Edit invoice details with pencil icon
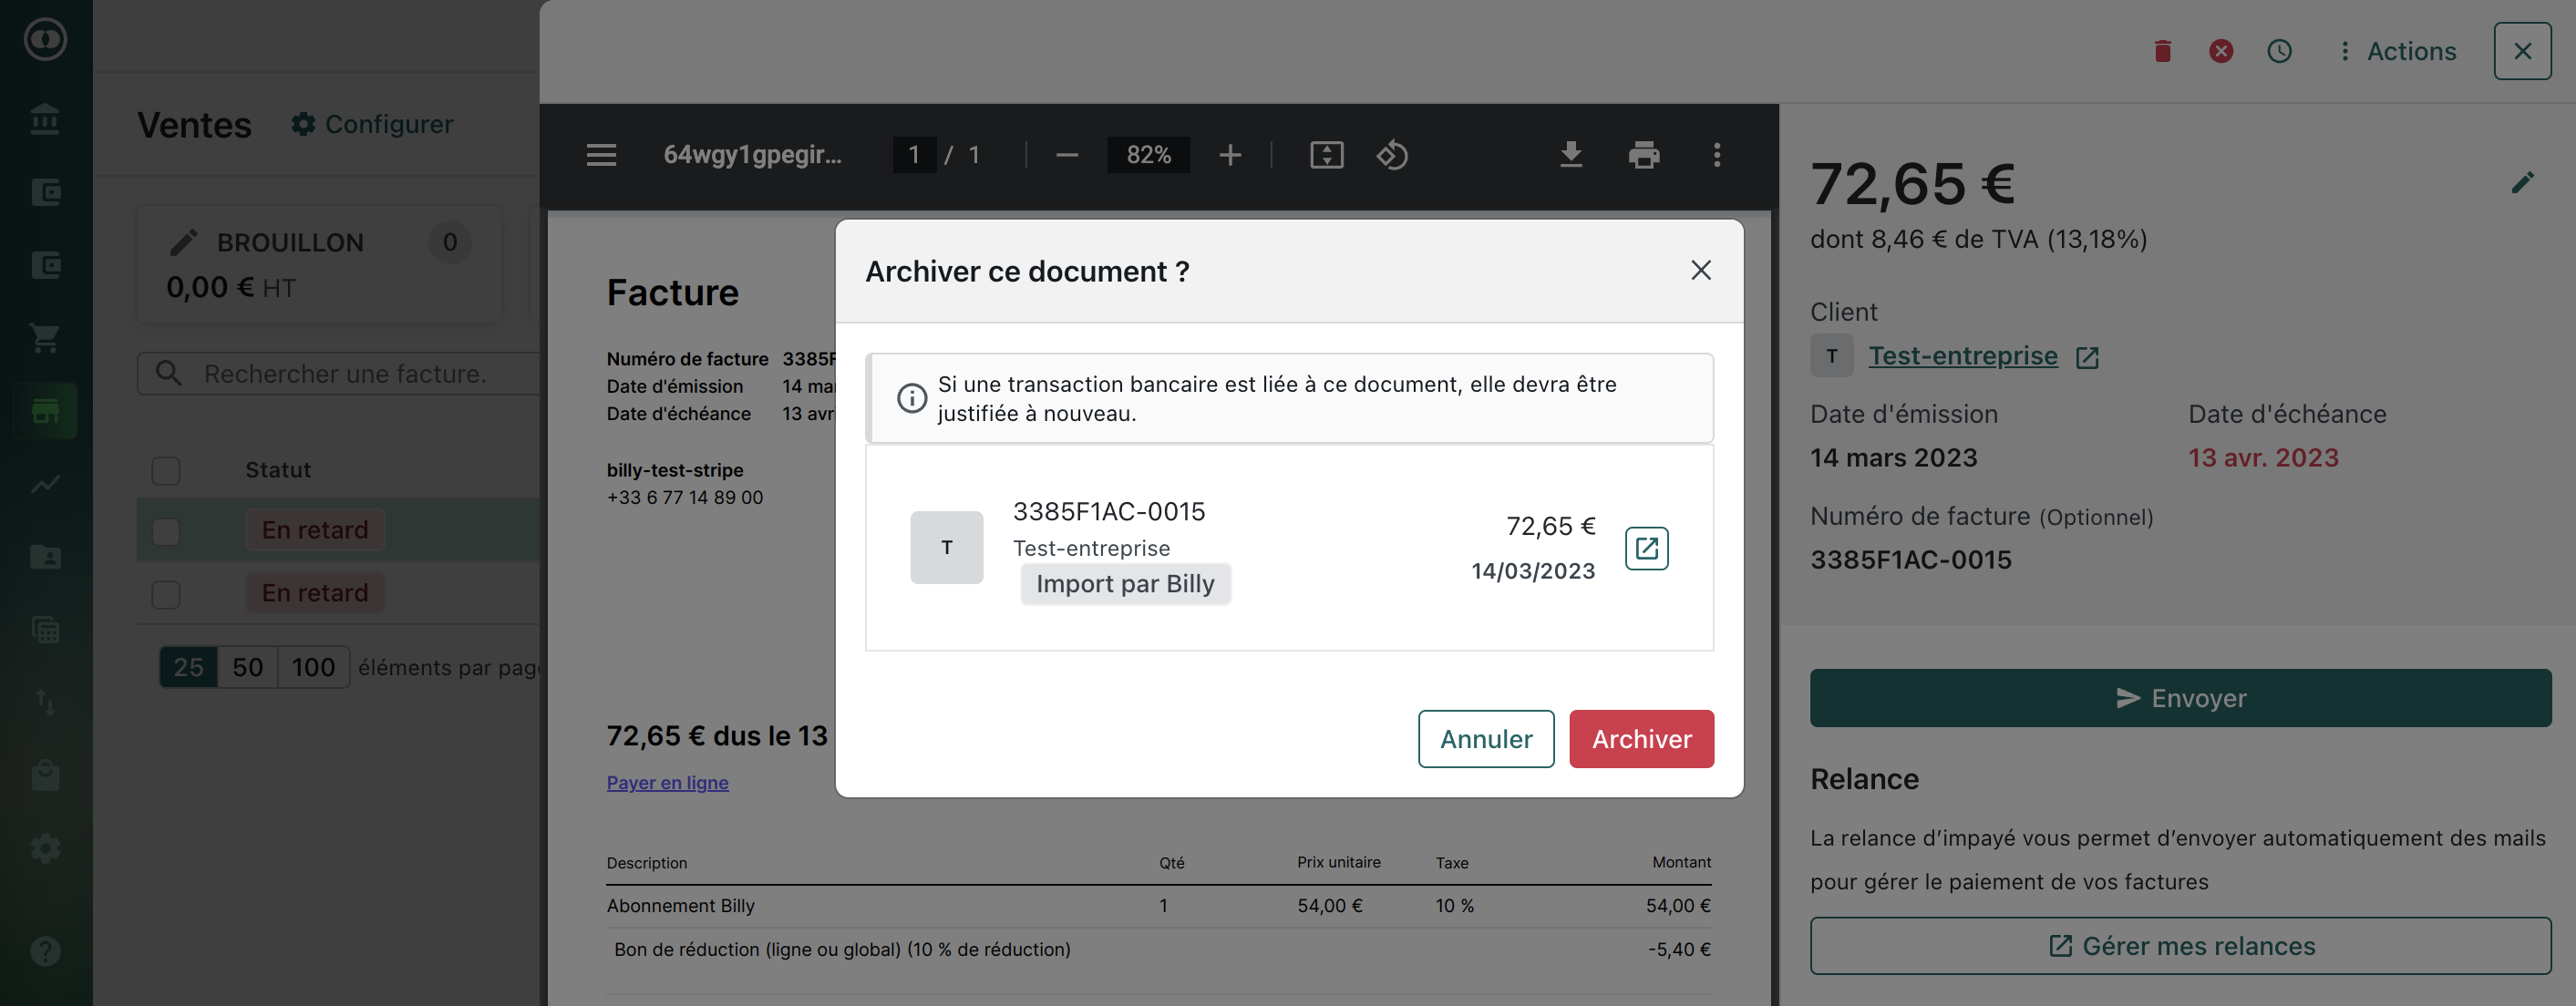2576x1006 pixels. (2522, 183)
